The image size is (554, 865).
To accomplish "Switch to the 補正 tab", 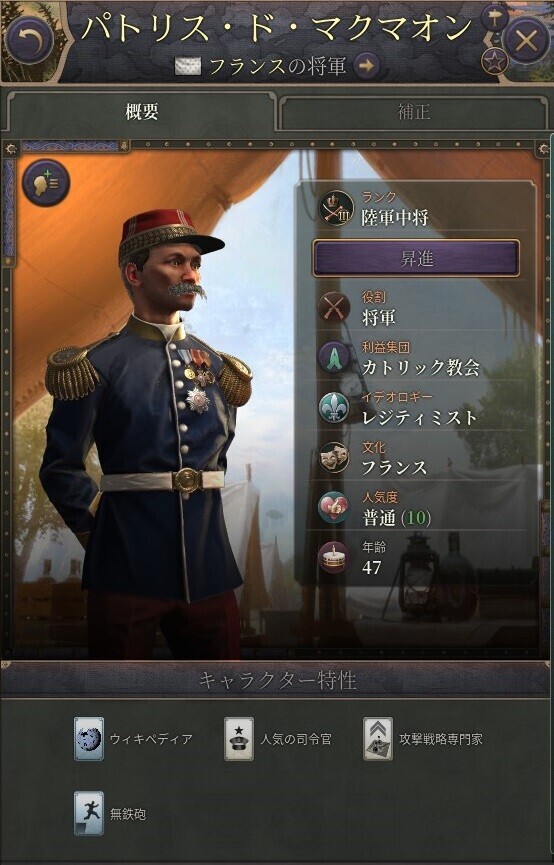I will click(413, 113).
